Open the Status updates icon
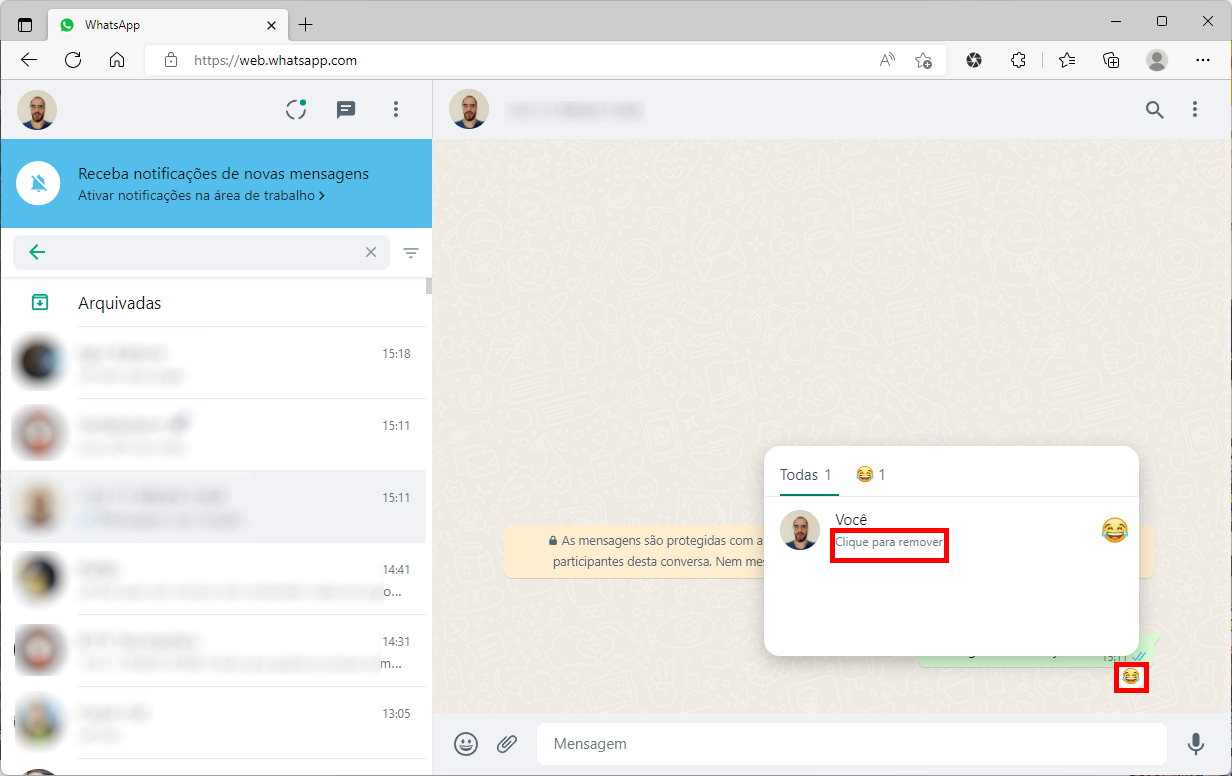The height and width of the screenshot is (776, 1232). (296, 110)
